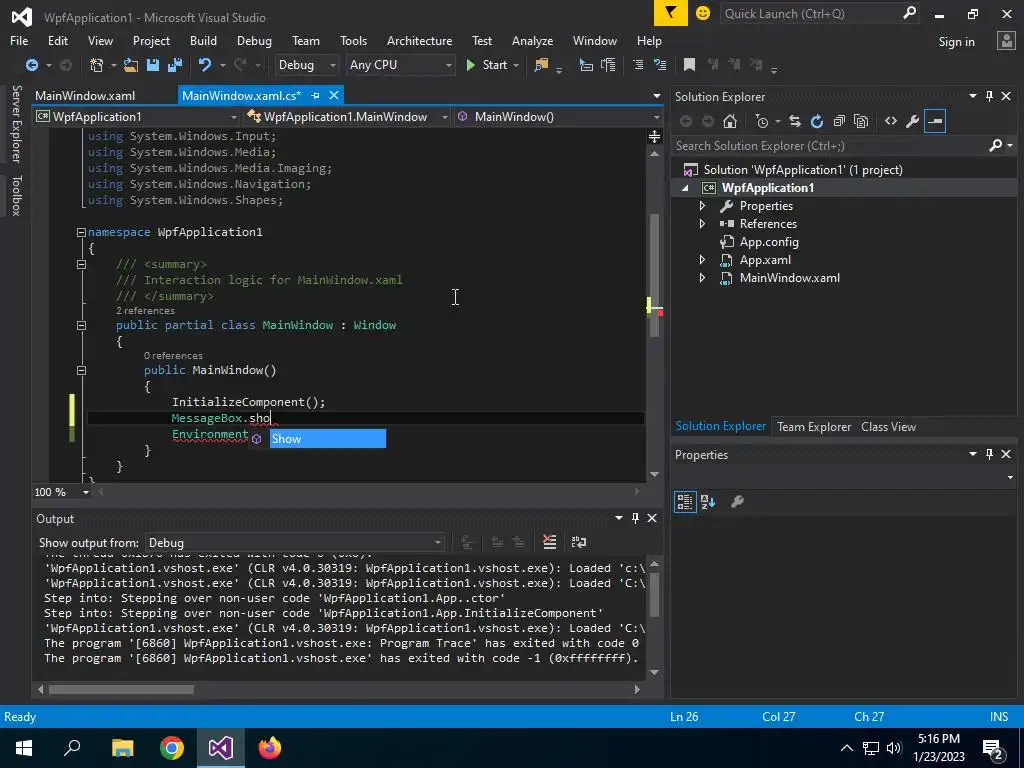The width and height of the screenshot is (1024, 768).
Task: Toggle Preview Selected Items in Solution Explorer
Action: (x=935, y=121)
